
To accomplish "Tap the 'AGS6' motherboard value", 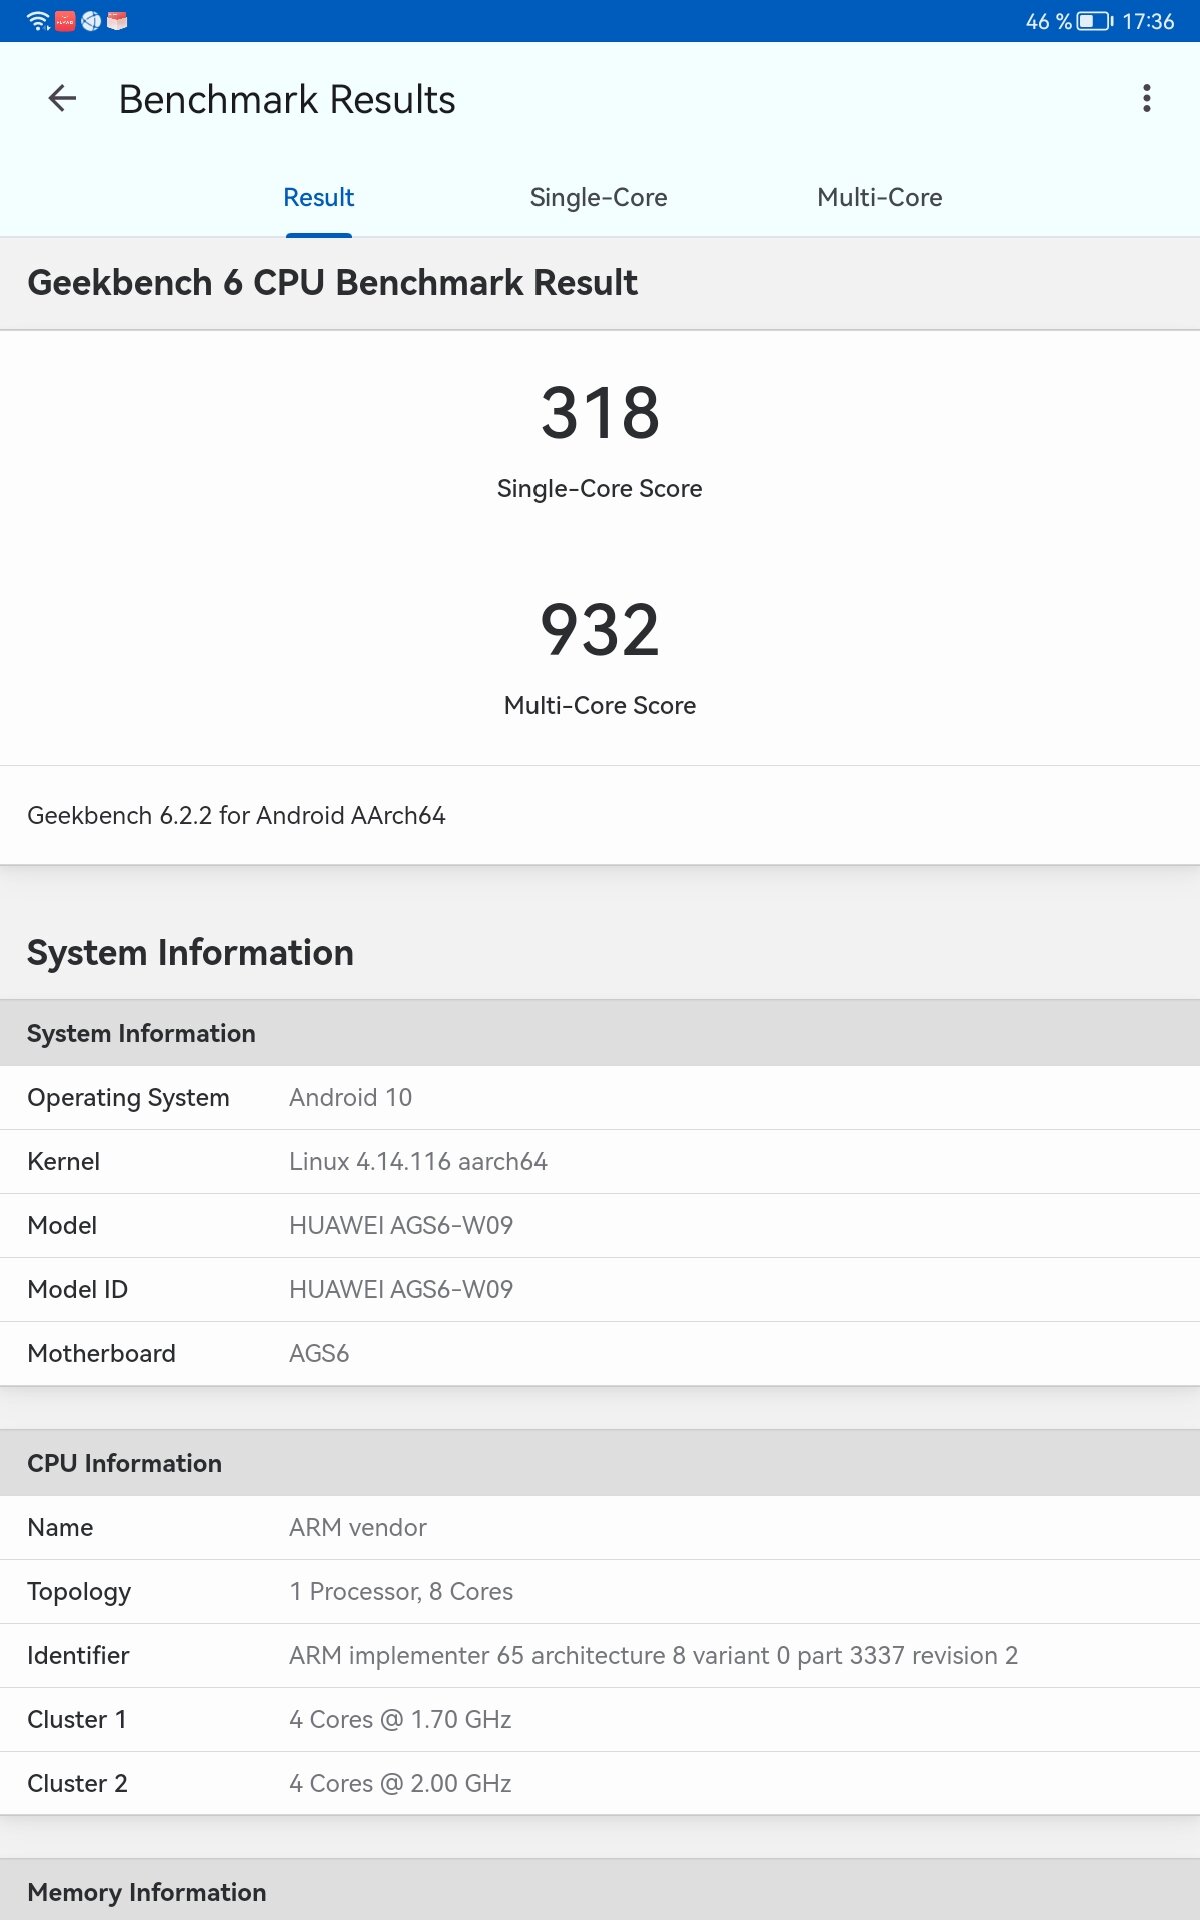I will click(x=319, y=1353).
